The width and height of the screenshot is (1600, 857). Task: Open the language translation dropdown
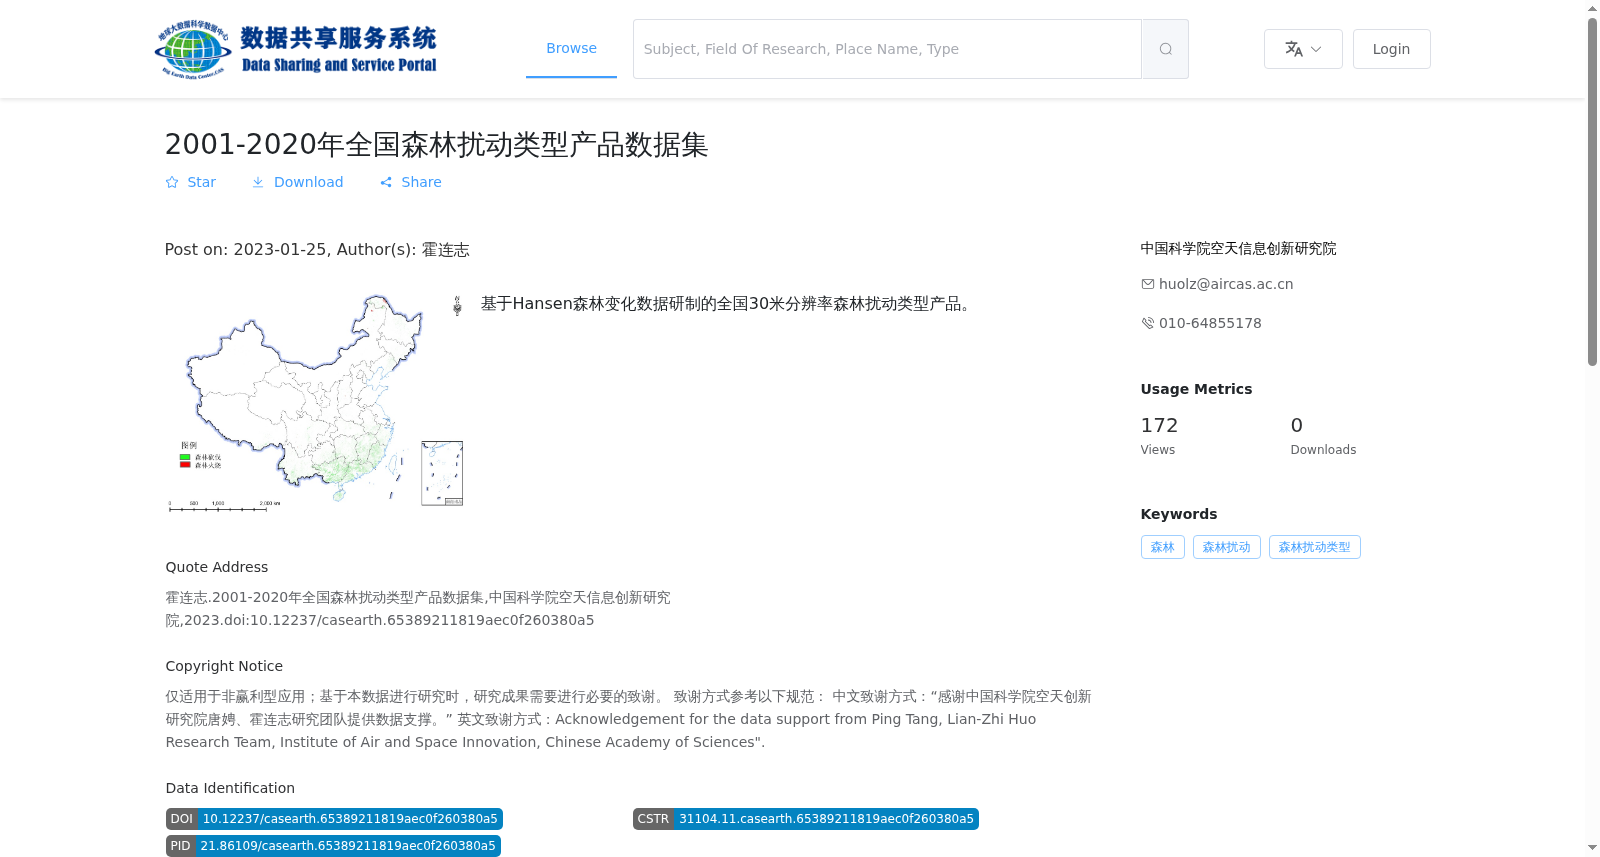(x=1303, y=49)
